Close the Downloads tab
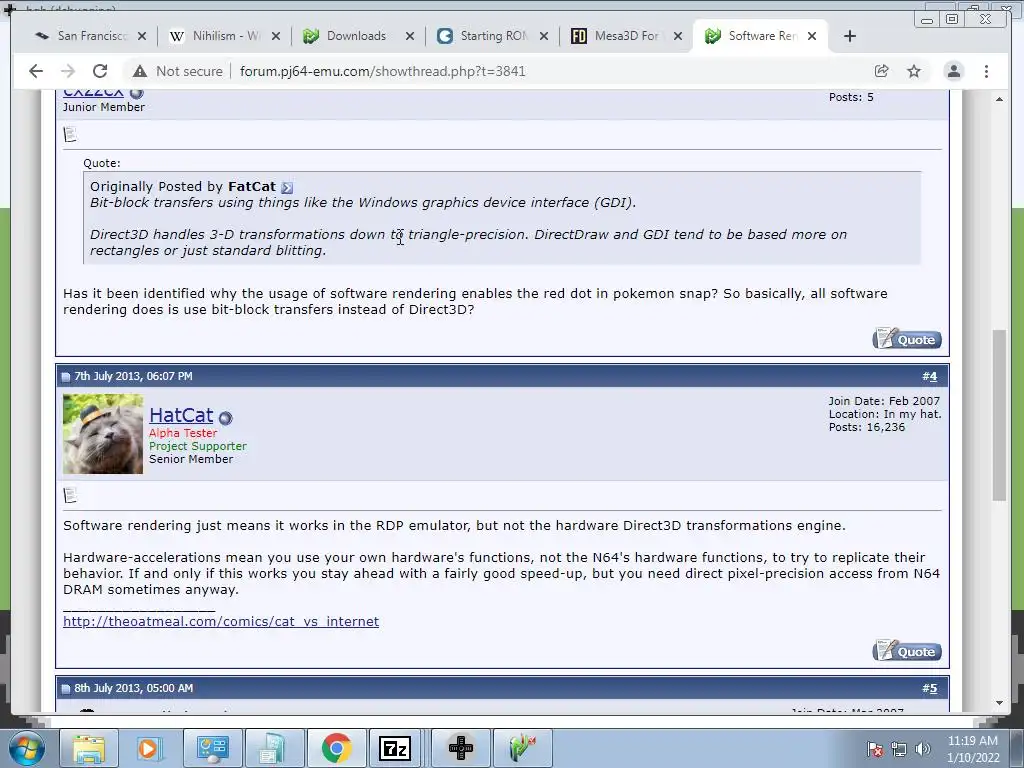The image size is (1024, 768). tap(409, 37)
